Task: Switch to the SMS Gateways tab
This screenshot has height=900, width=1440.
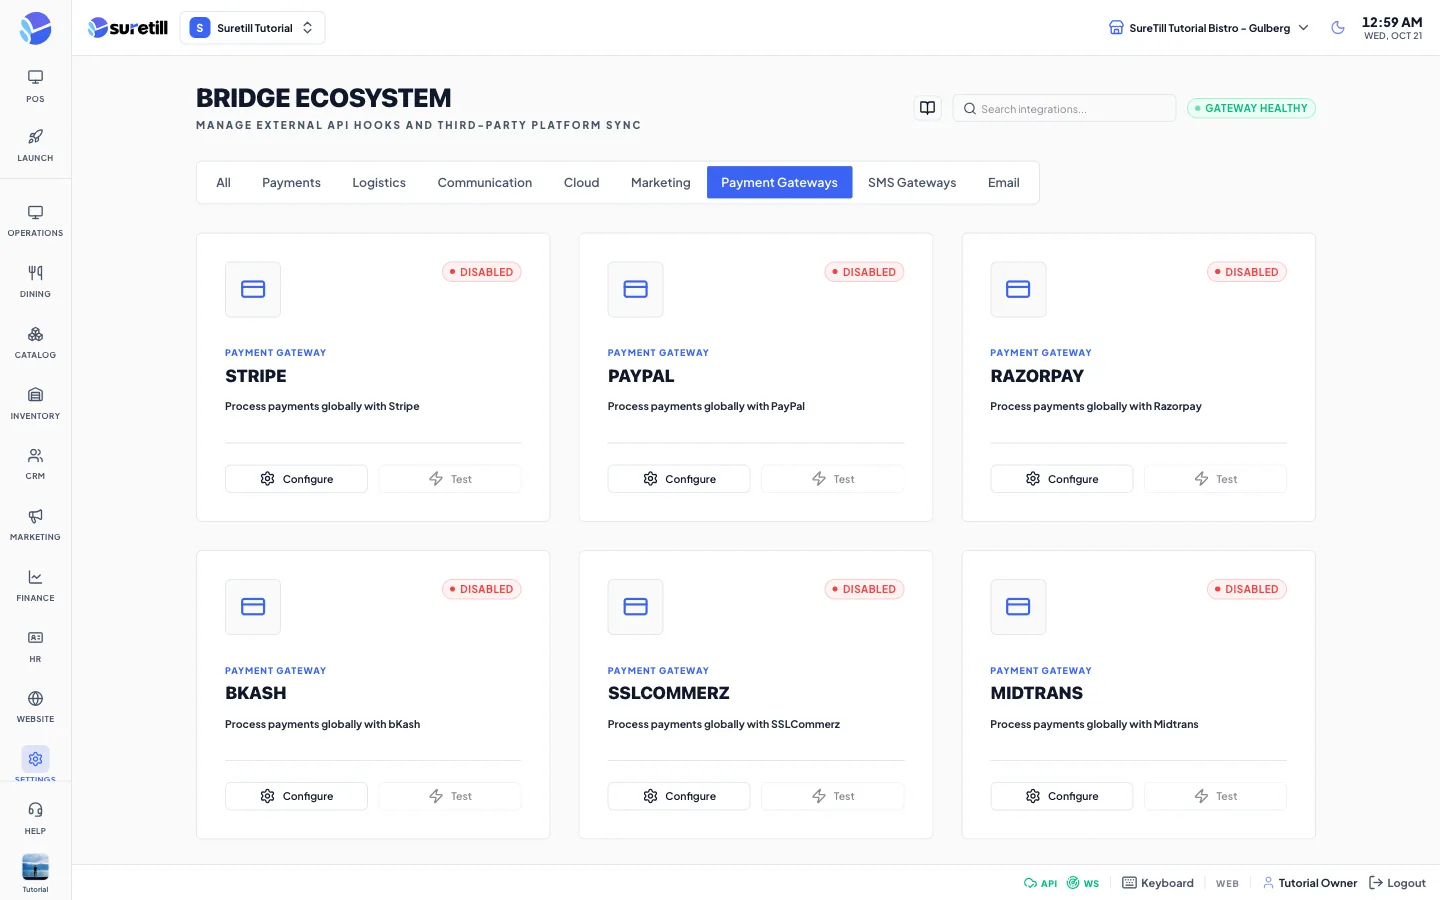Action: pos(912,183)
